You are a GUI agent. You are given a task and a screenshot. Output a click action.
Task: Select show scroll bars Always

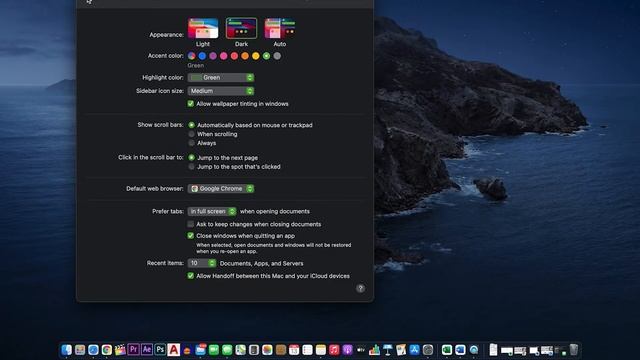[x=191, y=143]
